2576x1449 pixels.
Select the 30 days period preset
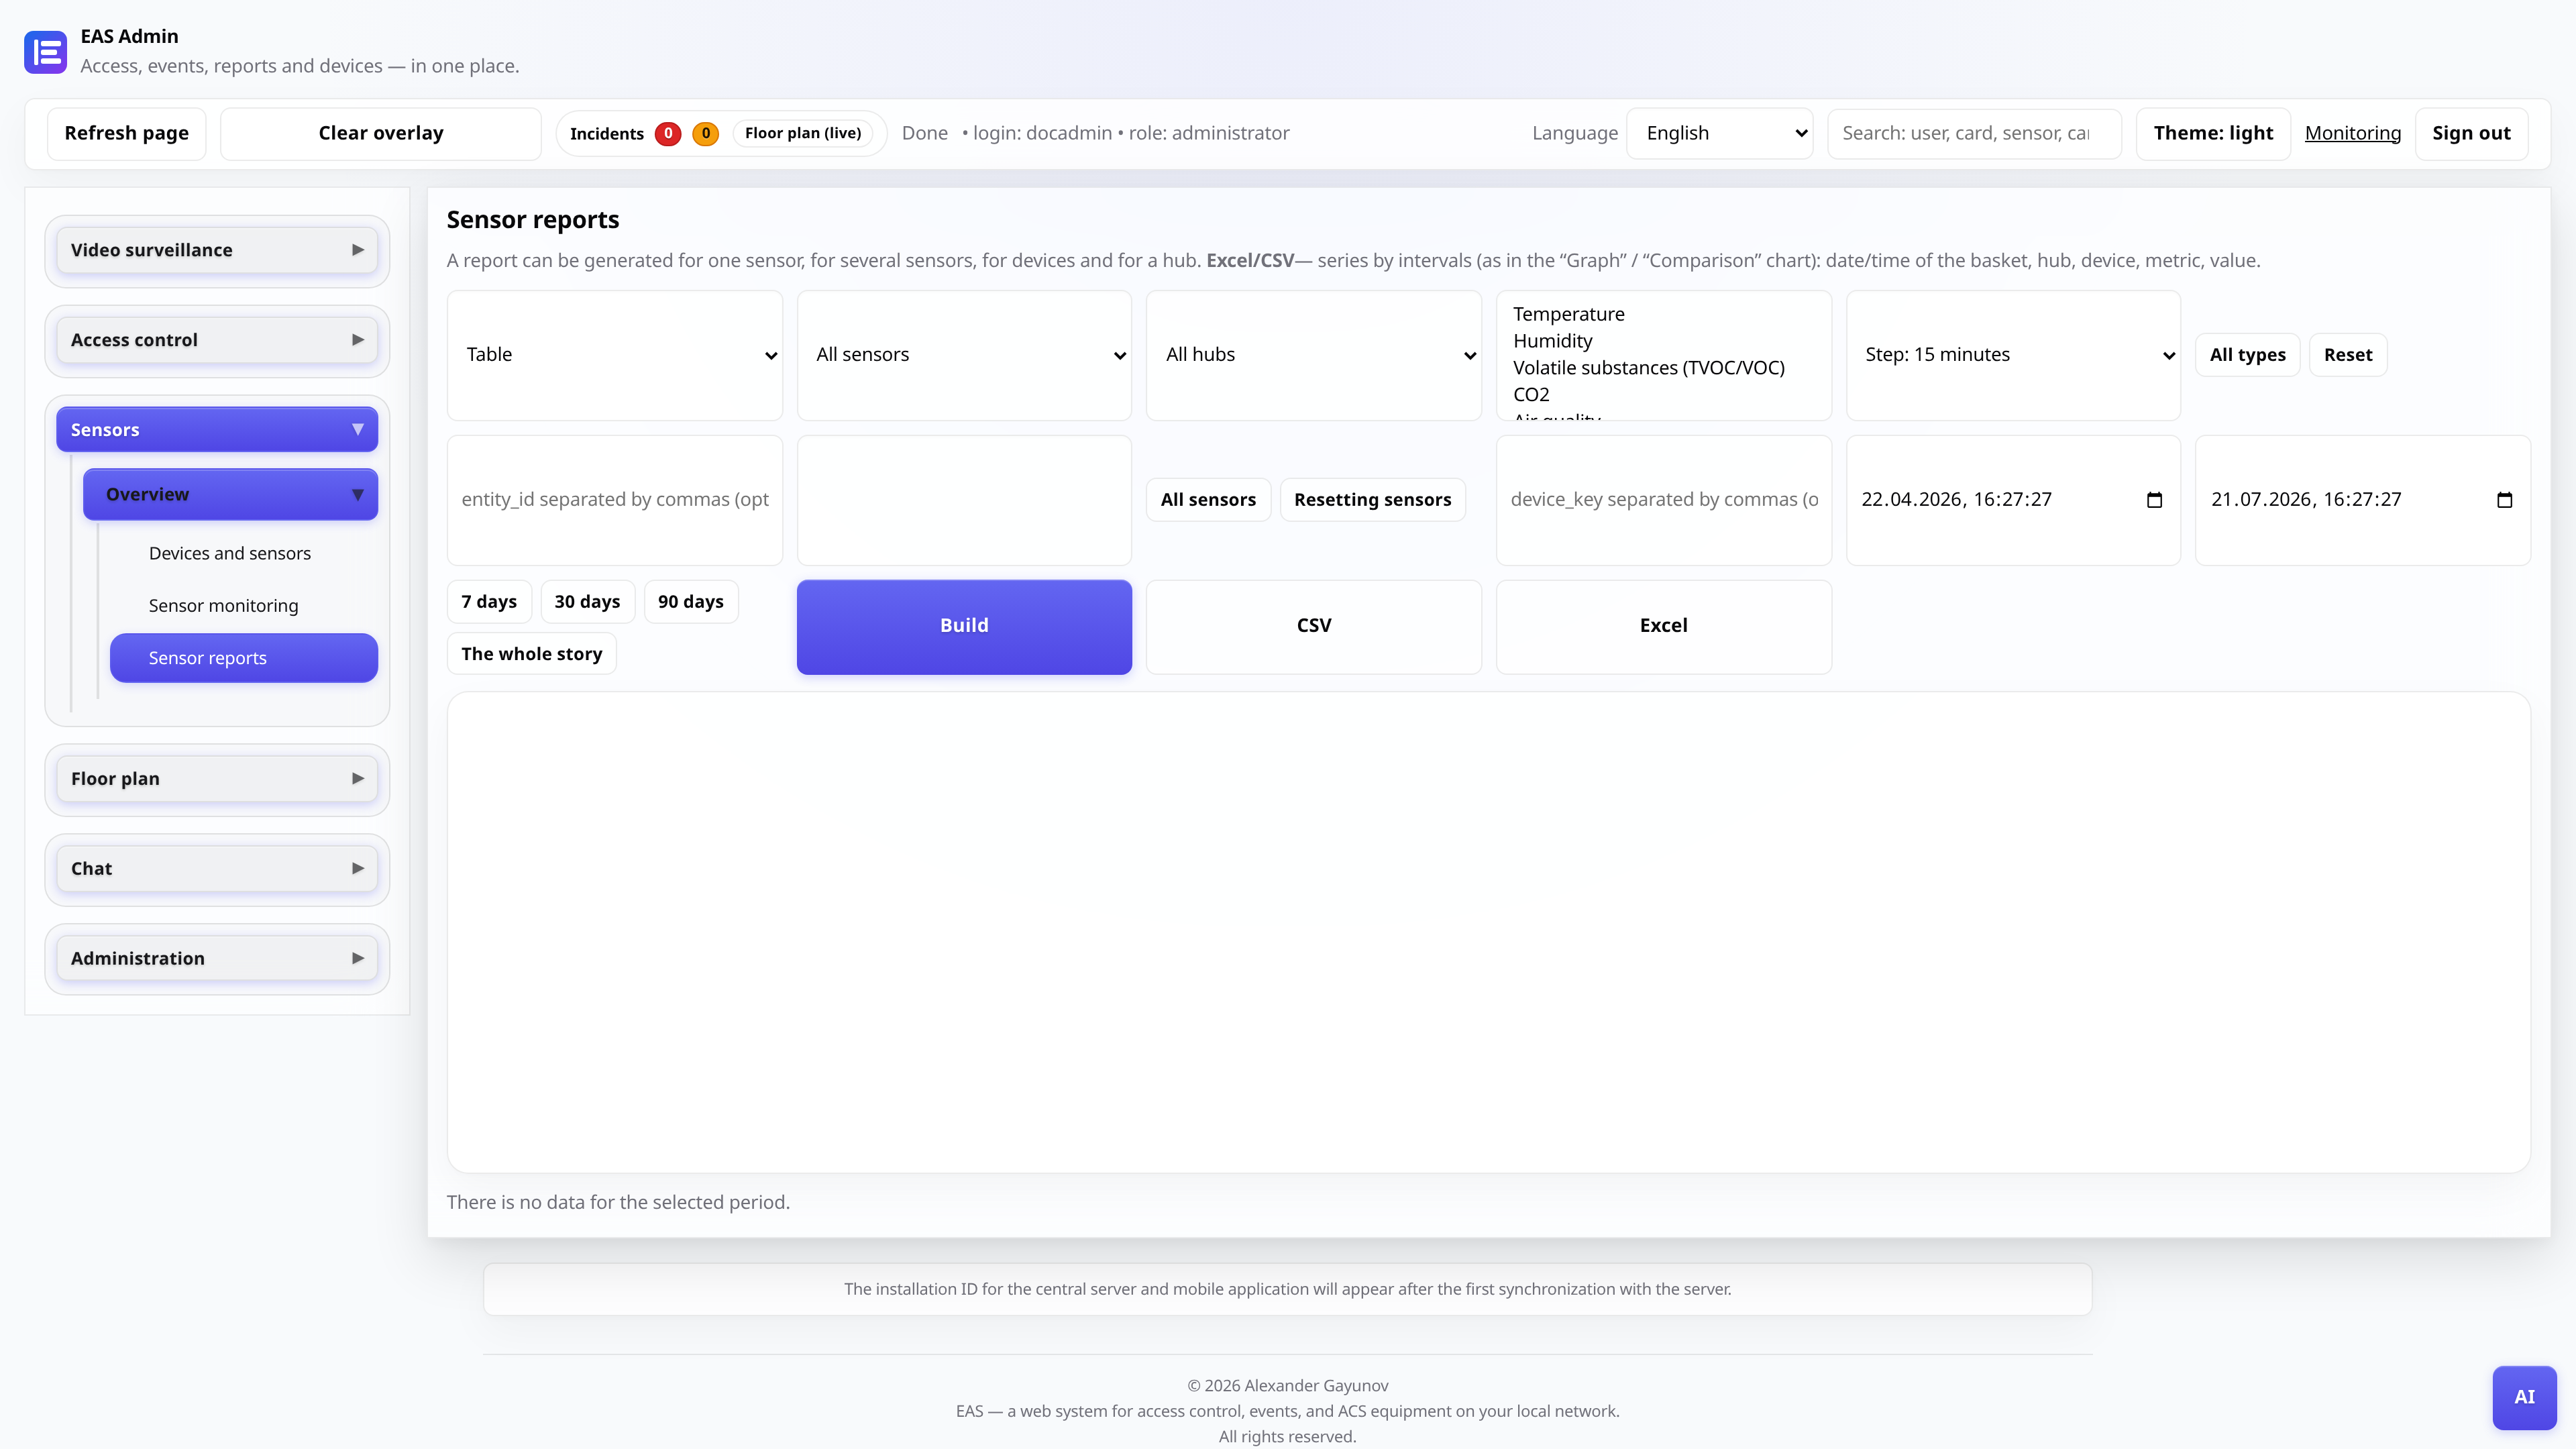[x=587, y=601]
